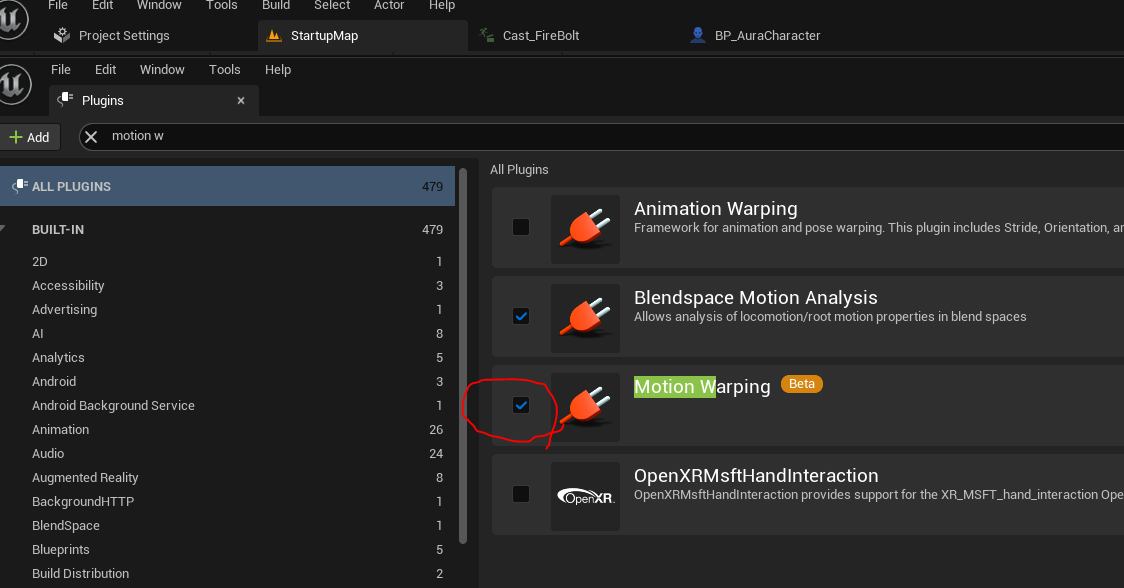
Task: Select the Android Background Service category
Action: 227,406
